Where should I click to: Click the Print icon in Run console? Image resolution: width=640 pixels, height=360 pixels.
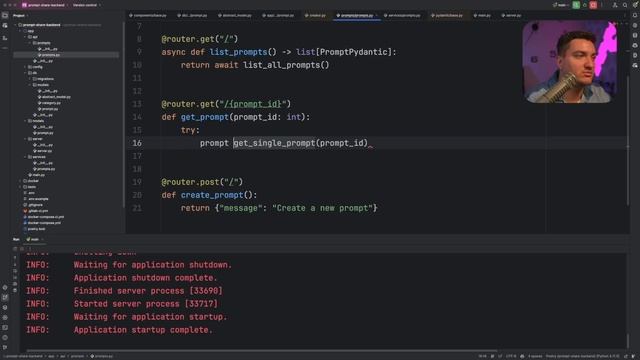tap(15, 284)
